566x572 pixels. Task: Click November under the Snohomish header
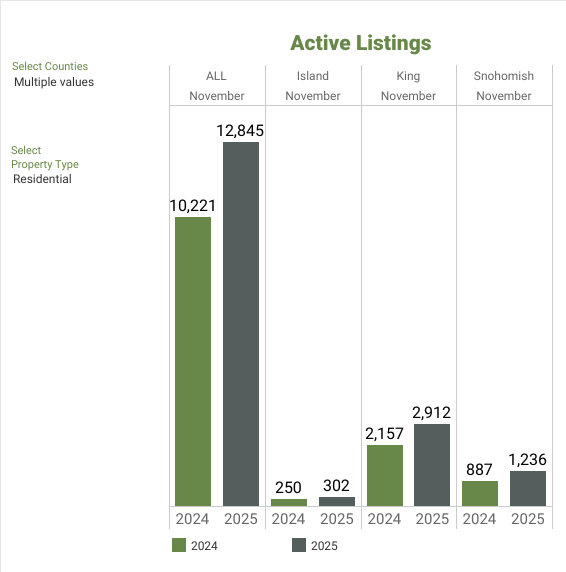click(x=504, y=96)
